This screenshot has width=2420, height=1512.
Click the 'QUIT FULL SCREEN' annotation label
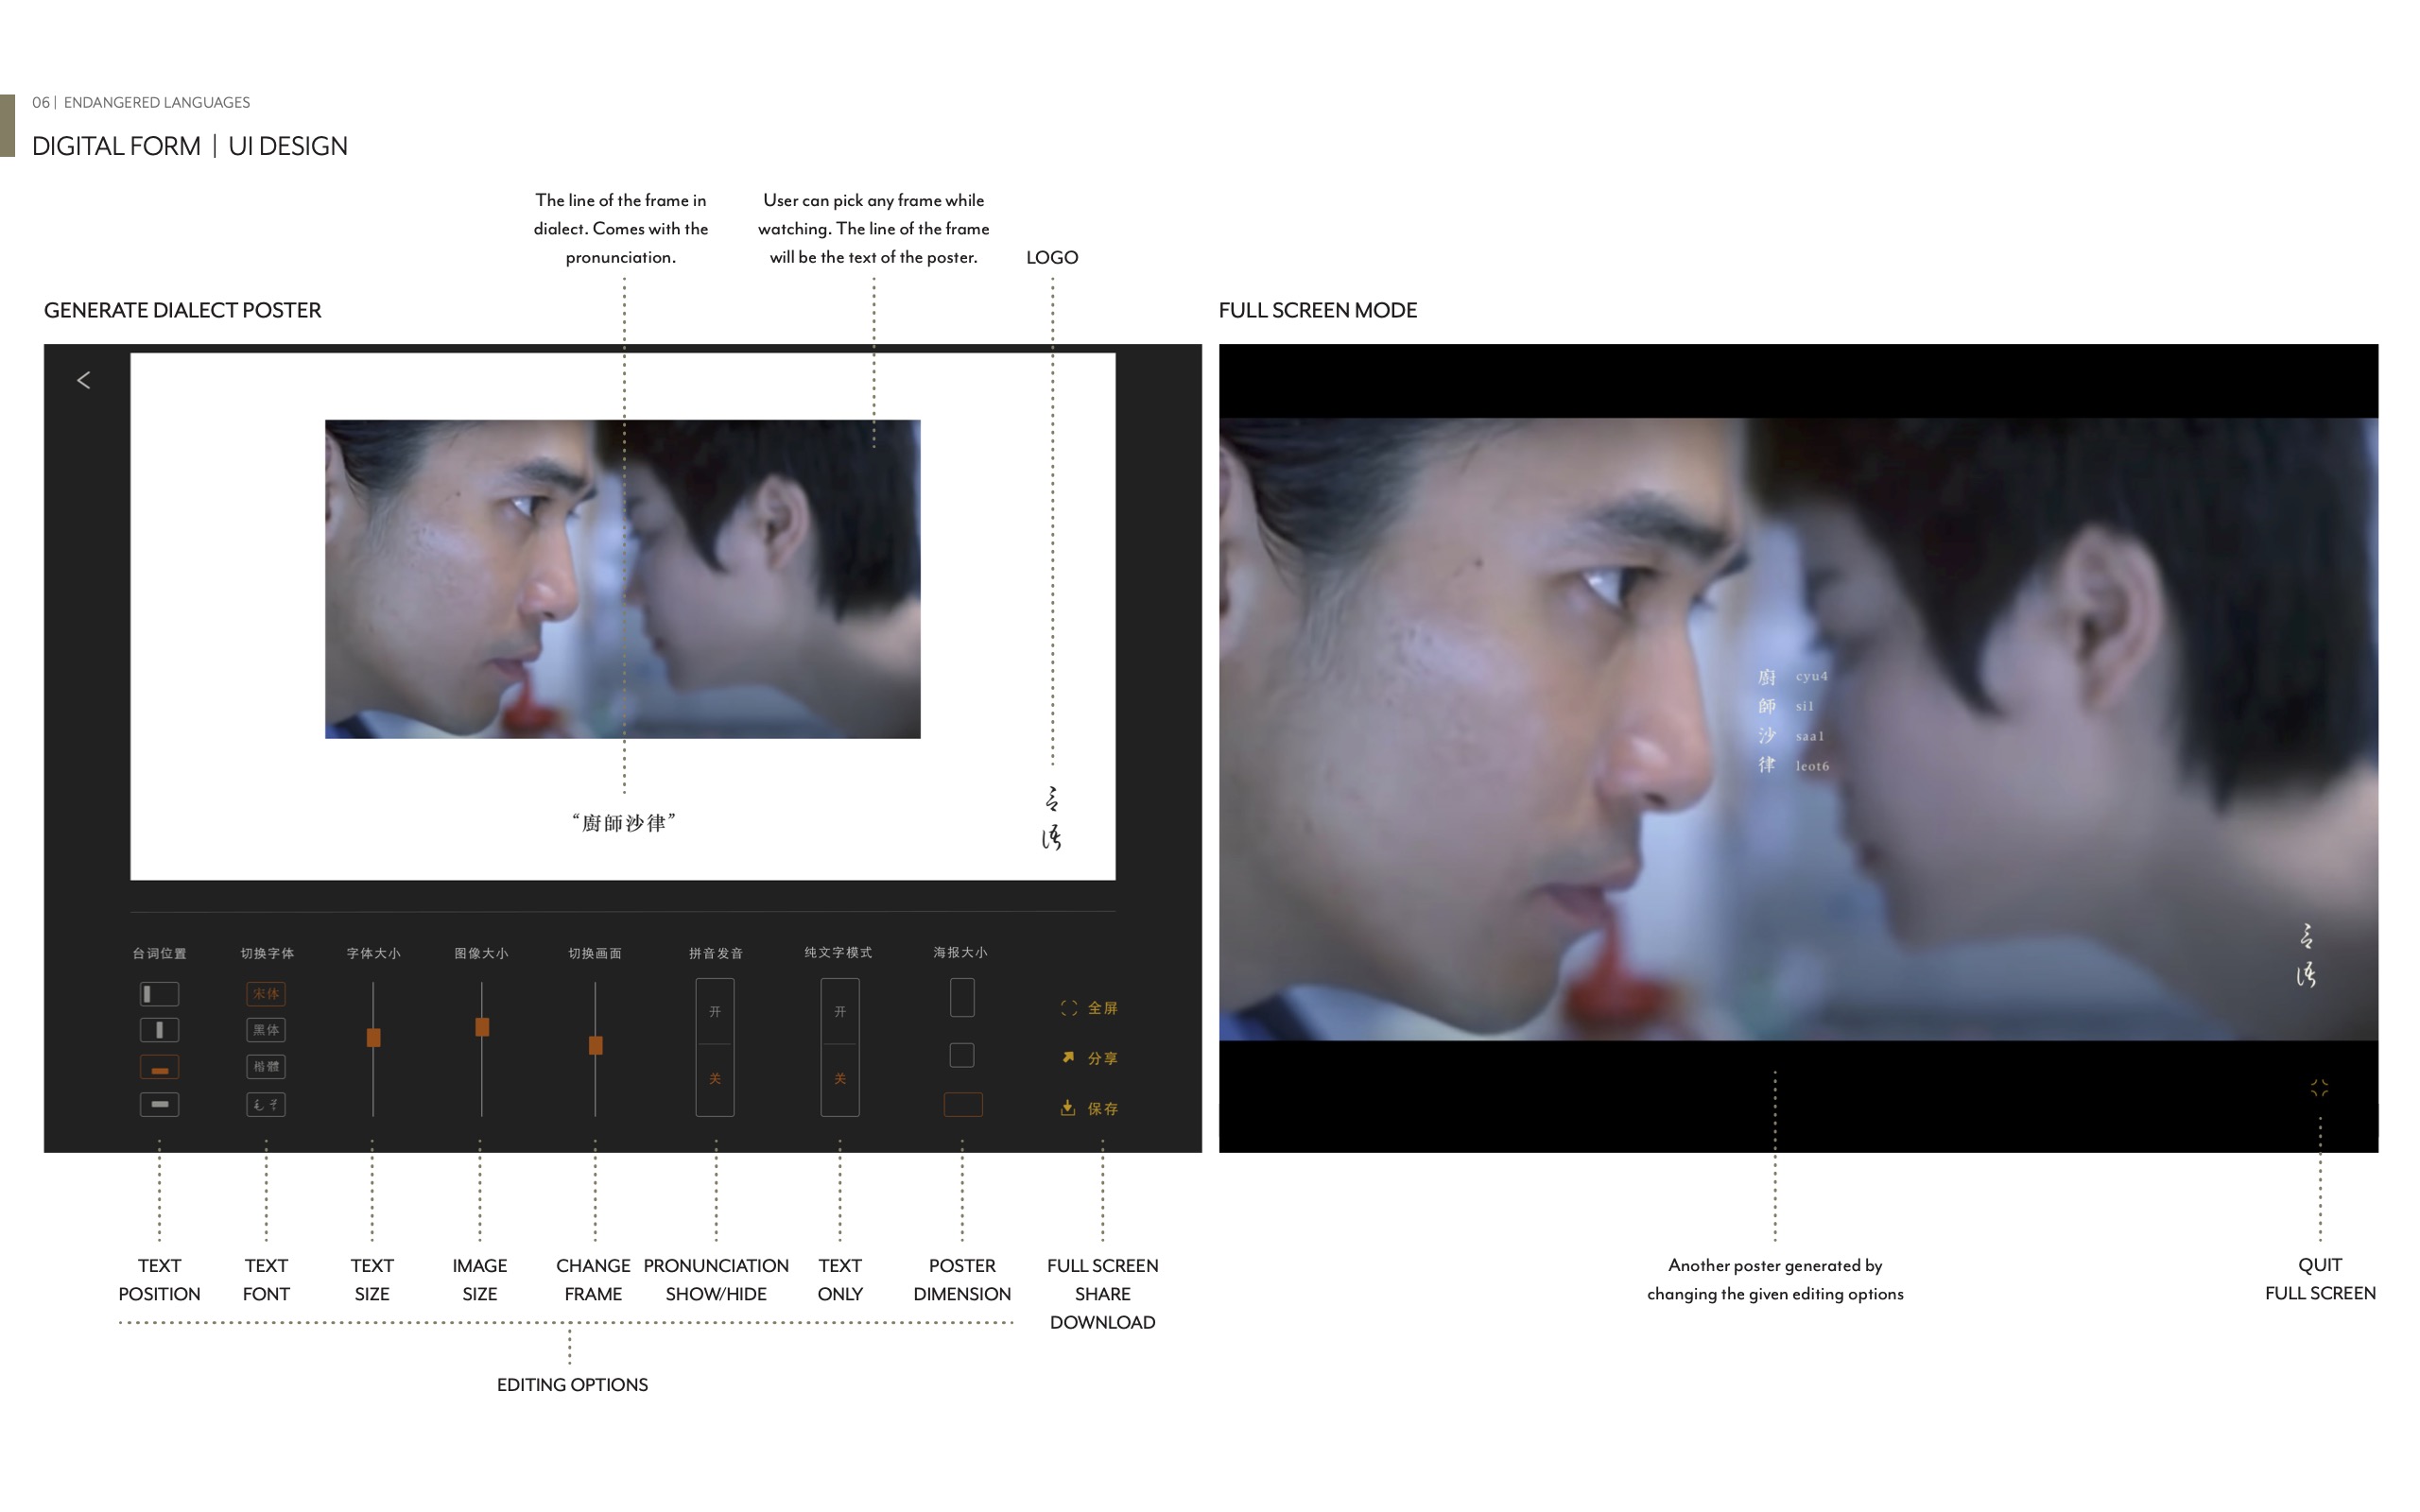pos(2320,1279)
